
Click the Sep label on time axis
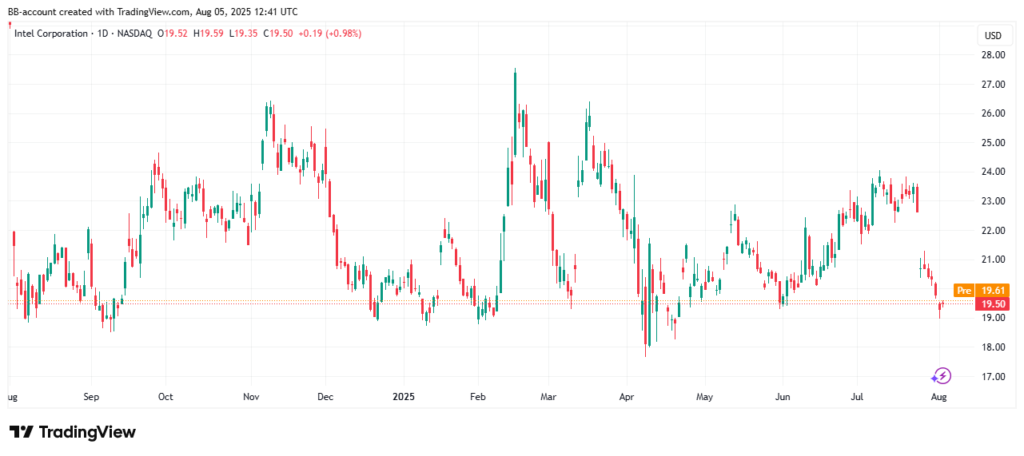[91, 397]
